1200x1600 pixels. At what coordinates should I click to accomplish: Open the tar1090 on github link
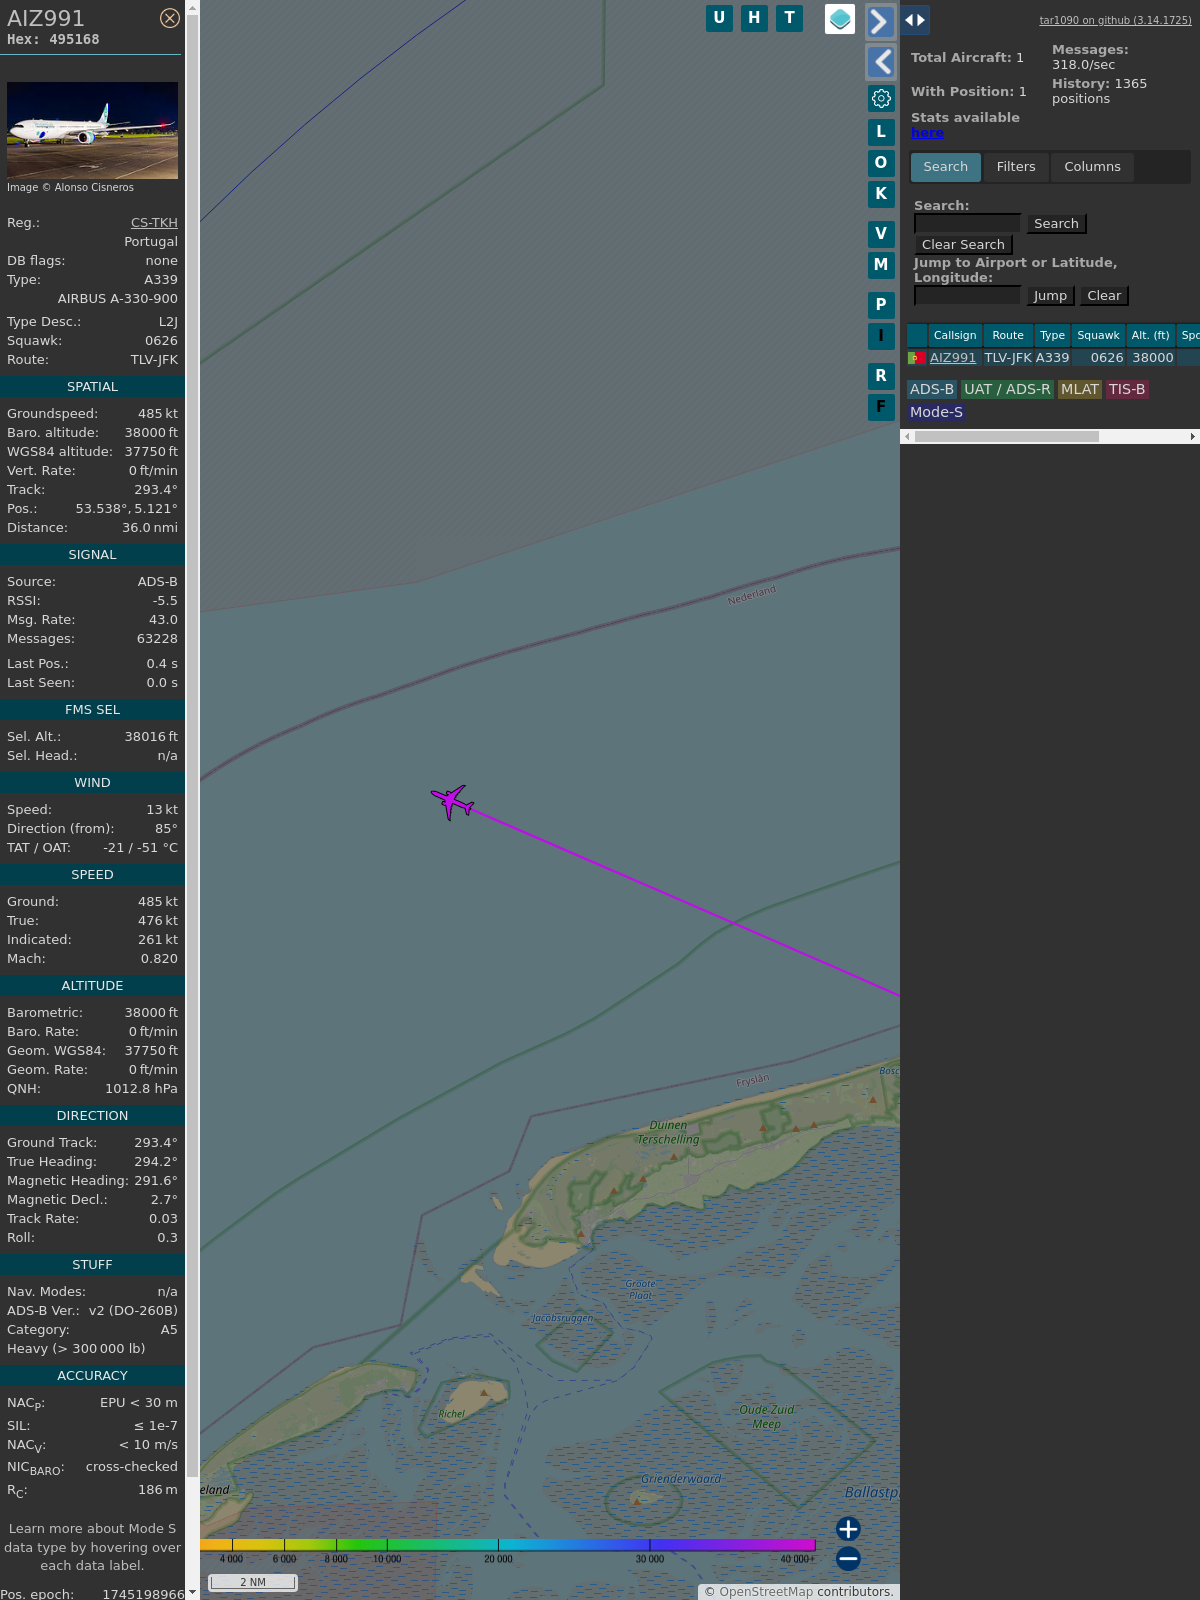pos(1115,20)
